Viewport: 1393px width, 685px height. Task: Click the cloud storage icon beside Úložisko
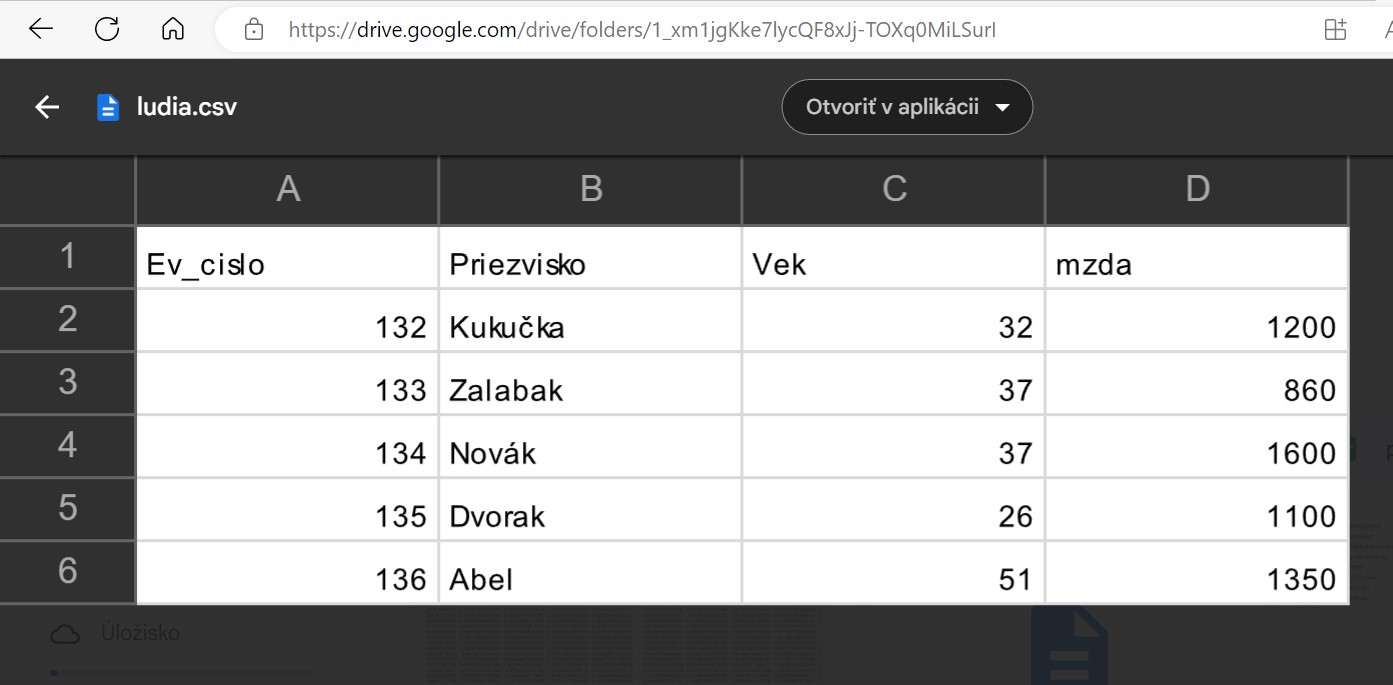65,633
